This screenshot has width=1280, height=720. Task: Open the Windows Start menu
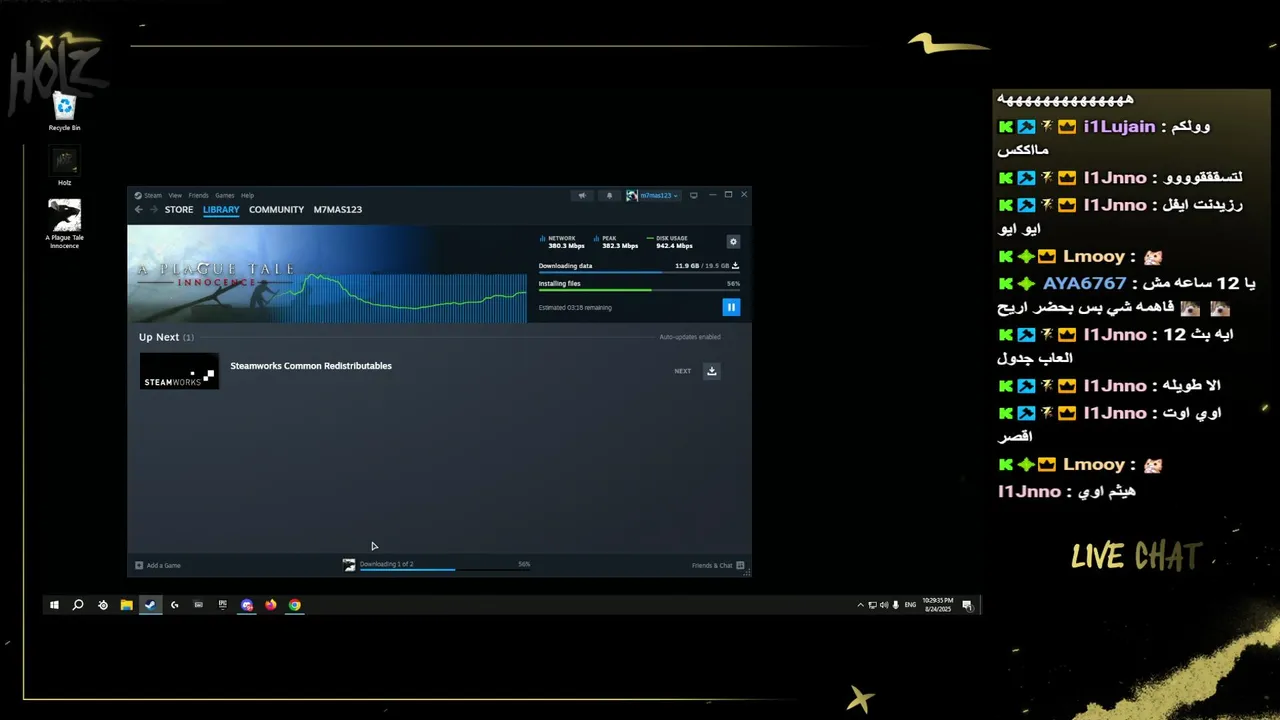(54, 605)
